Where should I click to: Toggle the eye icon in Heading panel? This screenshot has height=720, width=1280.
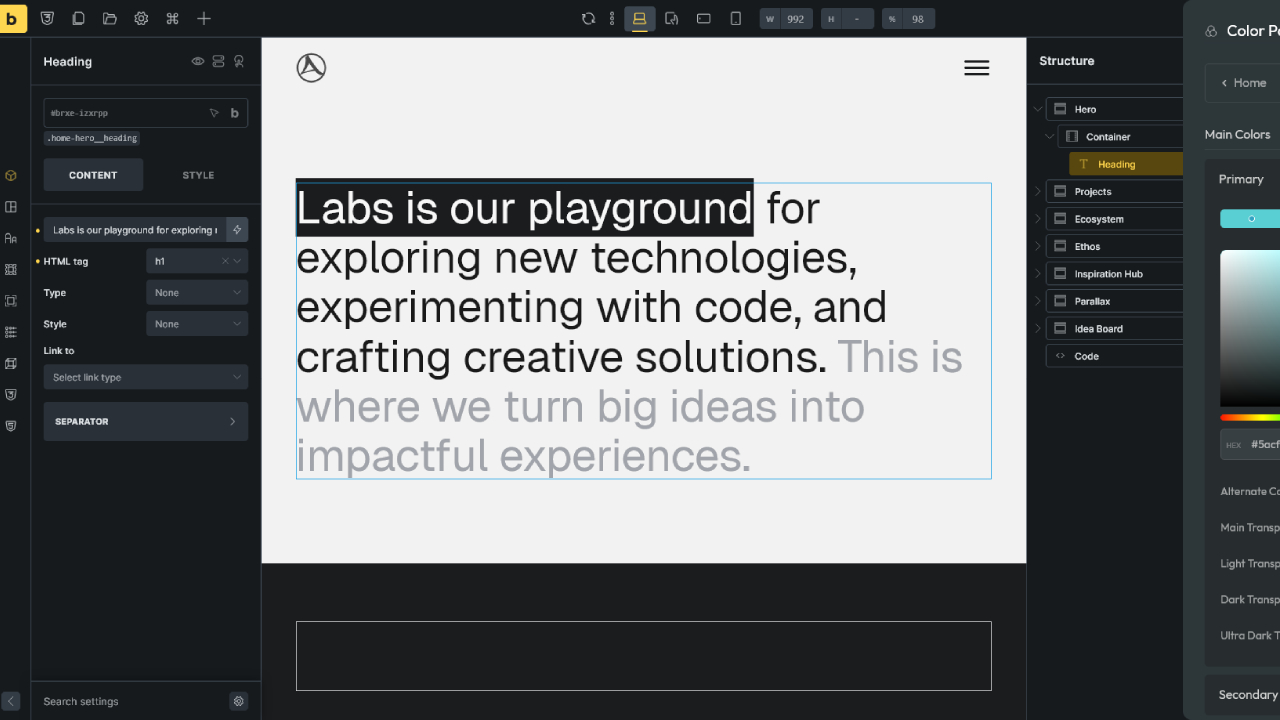[198, 61]
